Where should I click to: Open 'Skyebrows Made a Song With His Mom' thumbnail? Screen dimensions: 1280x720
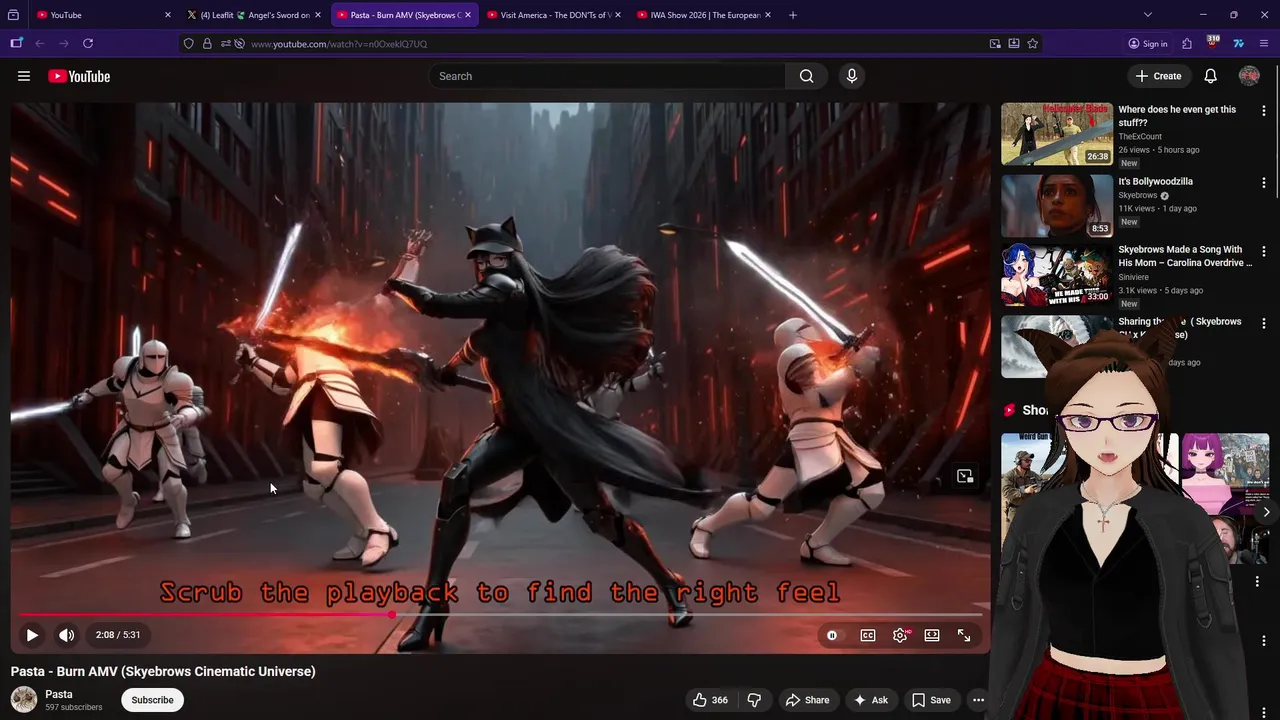(1057, 274)
